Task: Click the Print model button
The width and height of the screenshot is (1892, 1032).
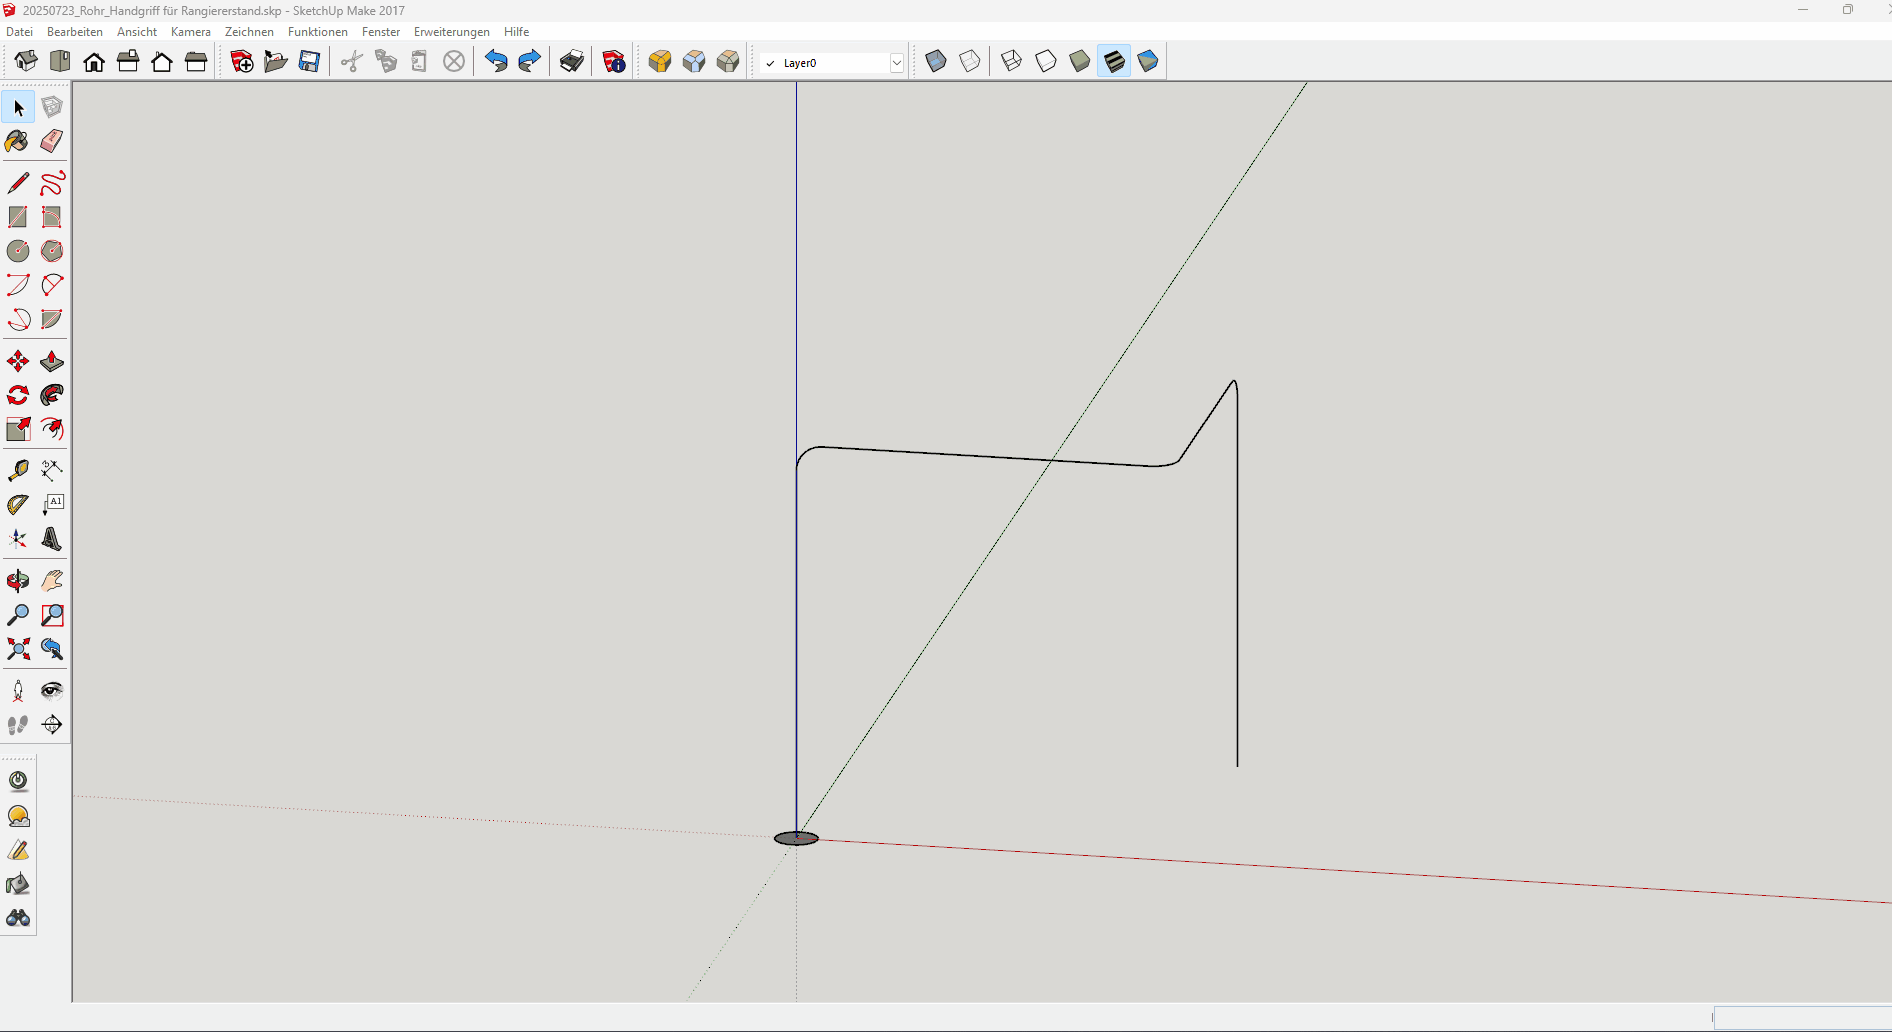Action: pyautogui.click(x=572, y=62)
